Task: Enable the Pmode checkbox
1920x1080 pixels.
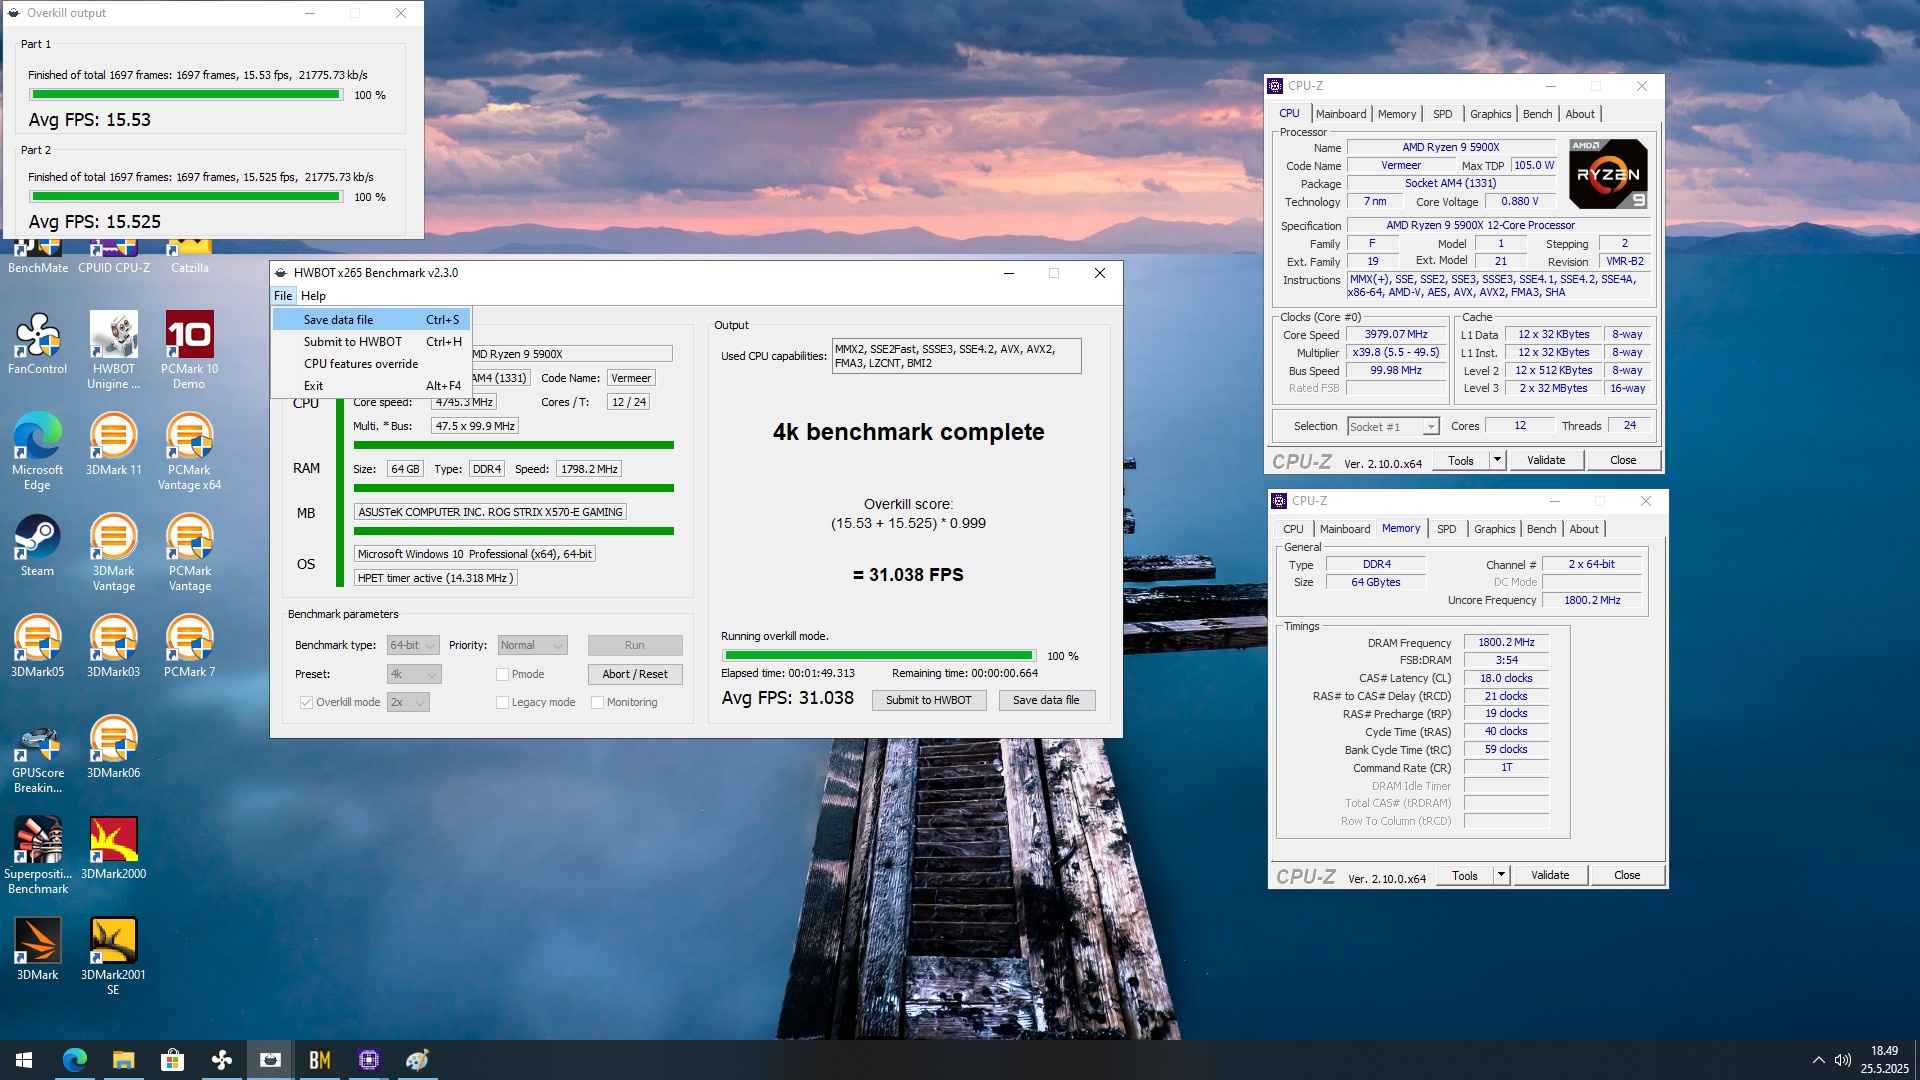Action: (x=502, y=674)
